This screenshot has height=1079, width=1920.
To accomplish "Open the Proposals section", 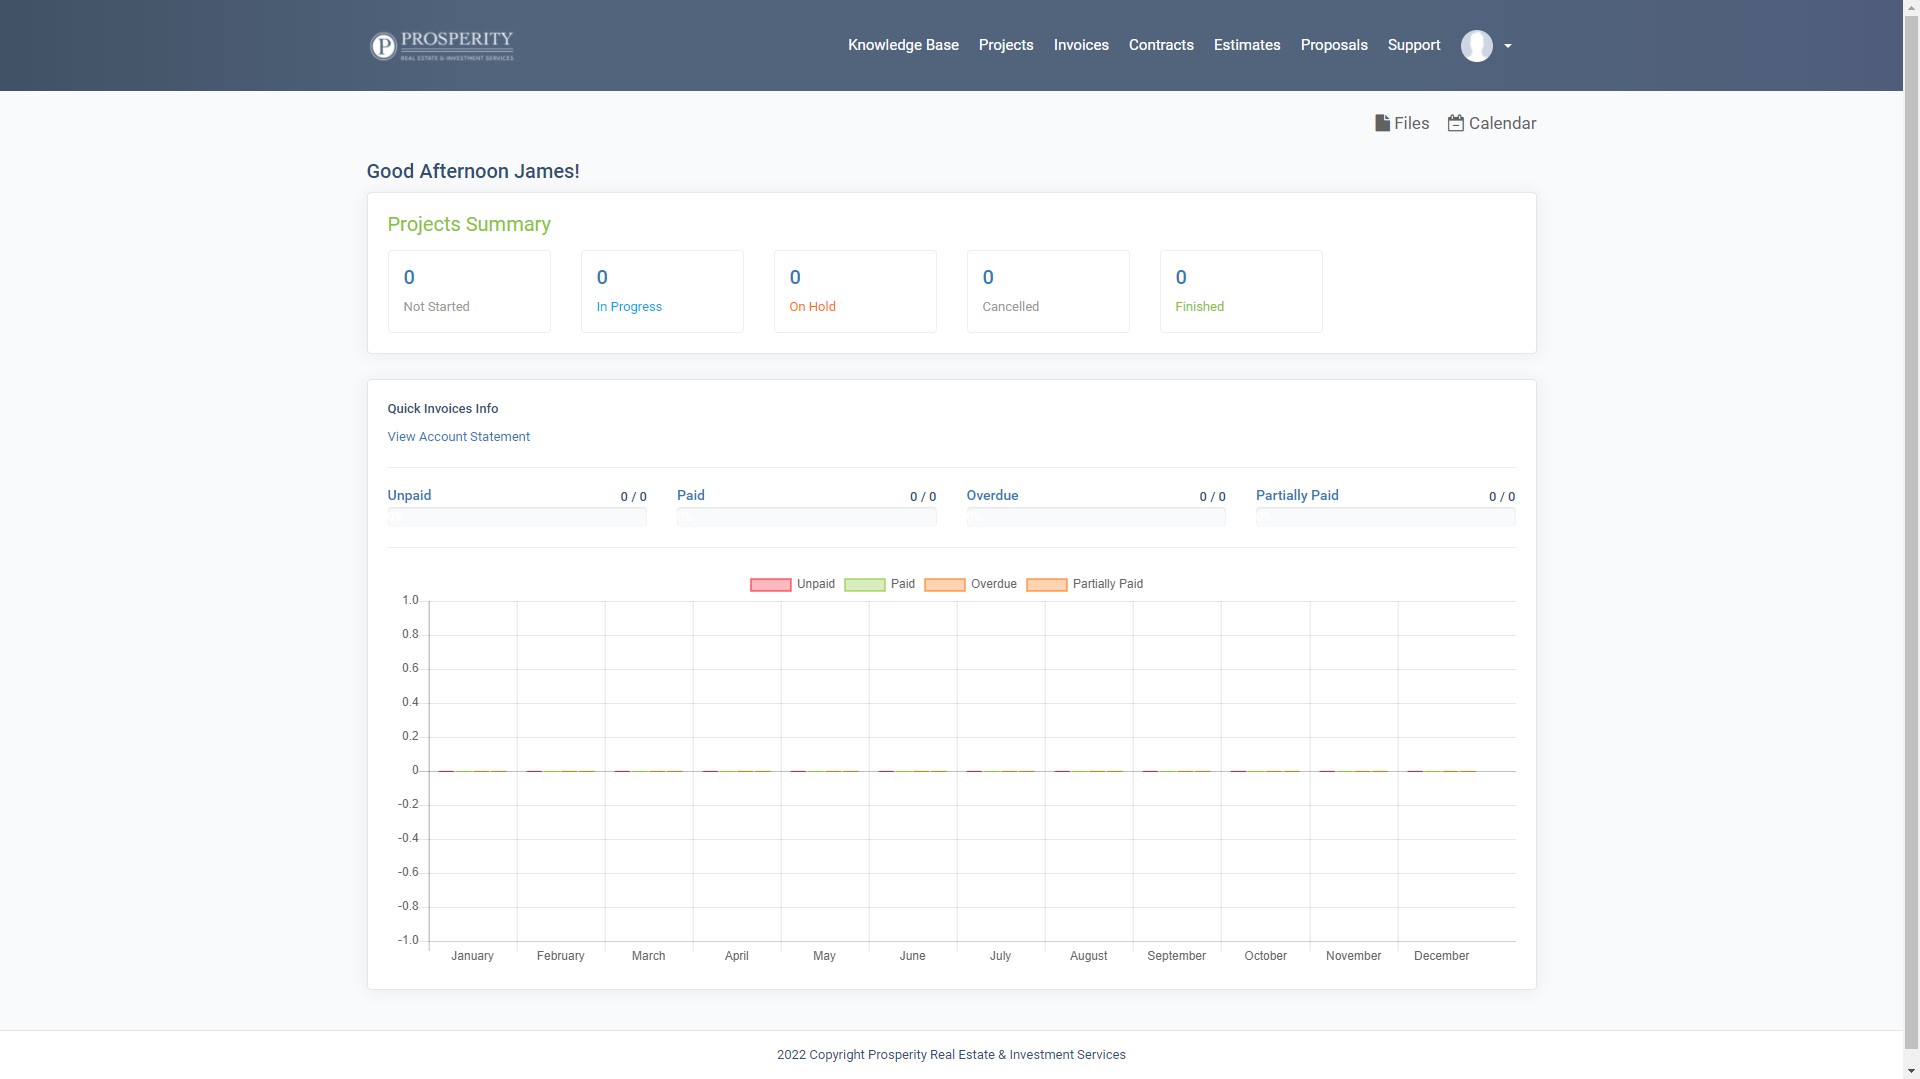I will pos(1333,45).
